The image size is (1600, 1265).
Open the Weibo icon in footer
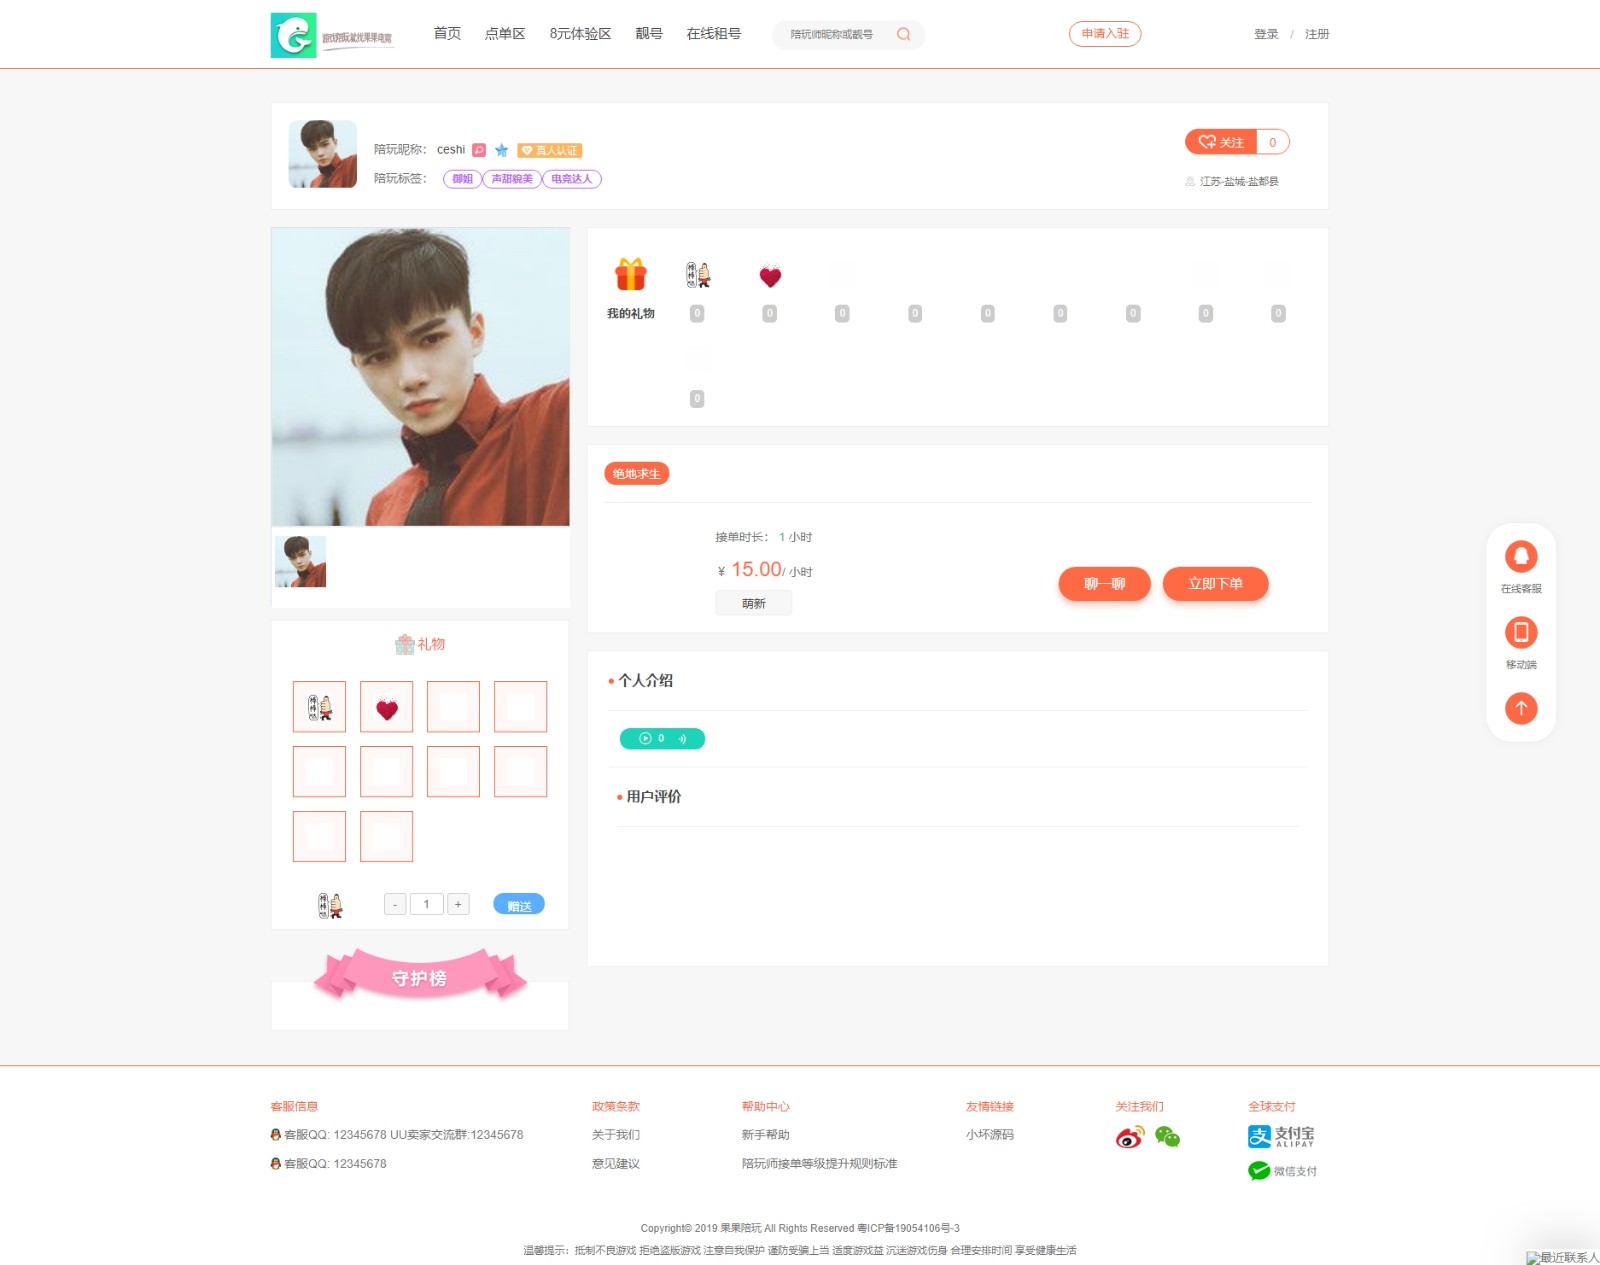point(1130,1137)
